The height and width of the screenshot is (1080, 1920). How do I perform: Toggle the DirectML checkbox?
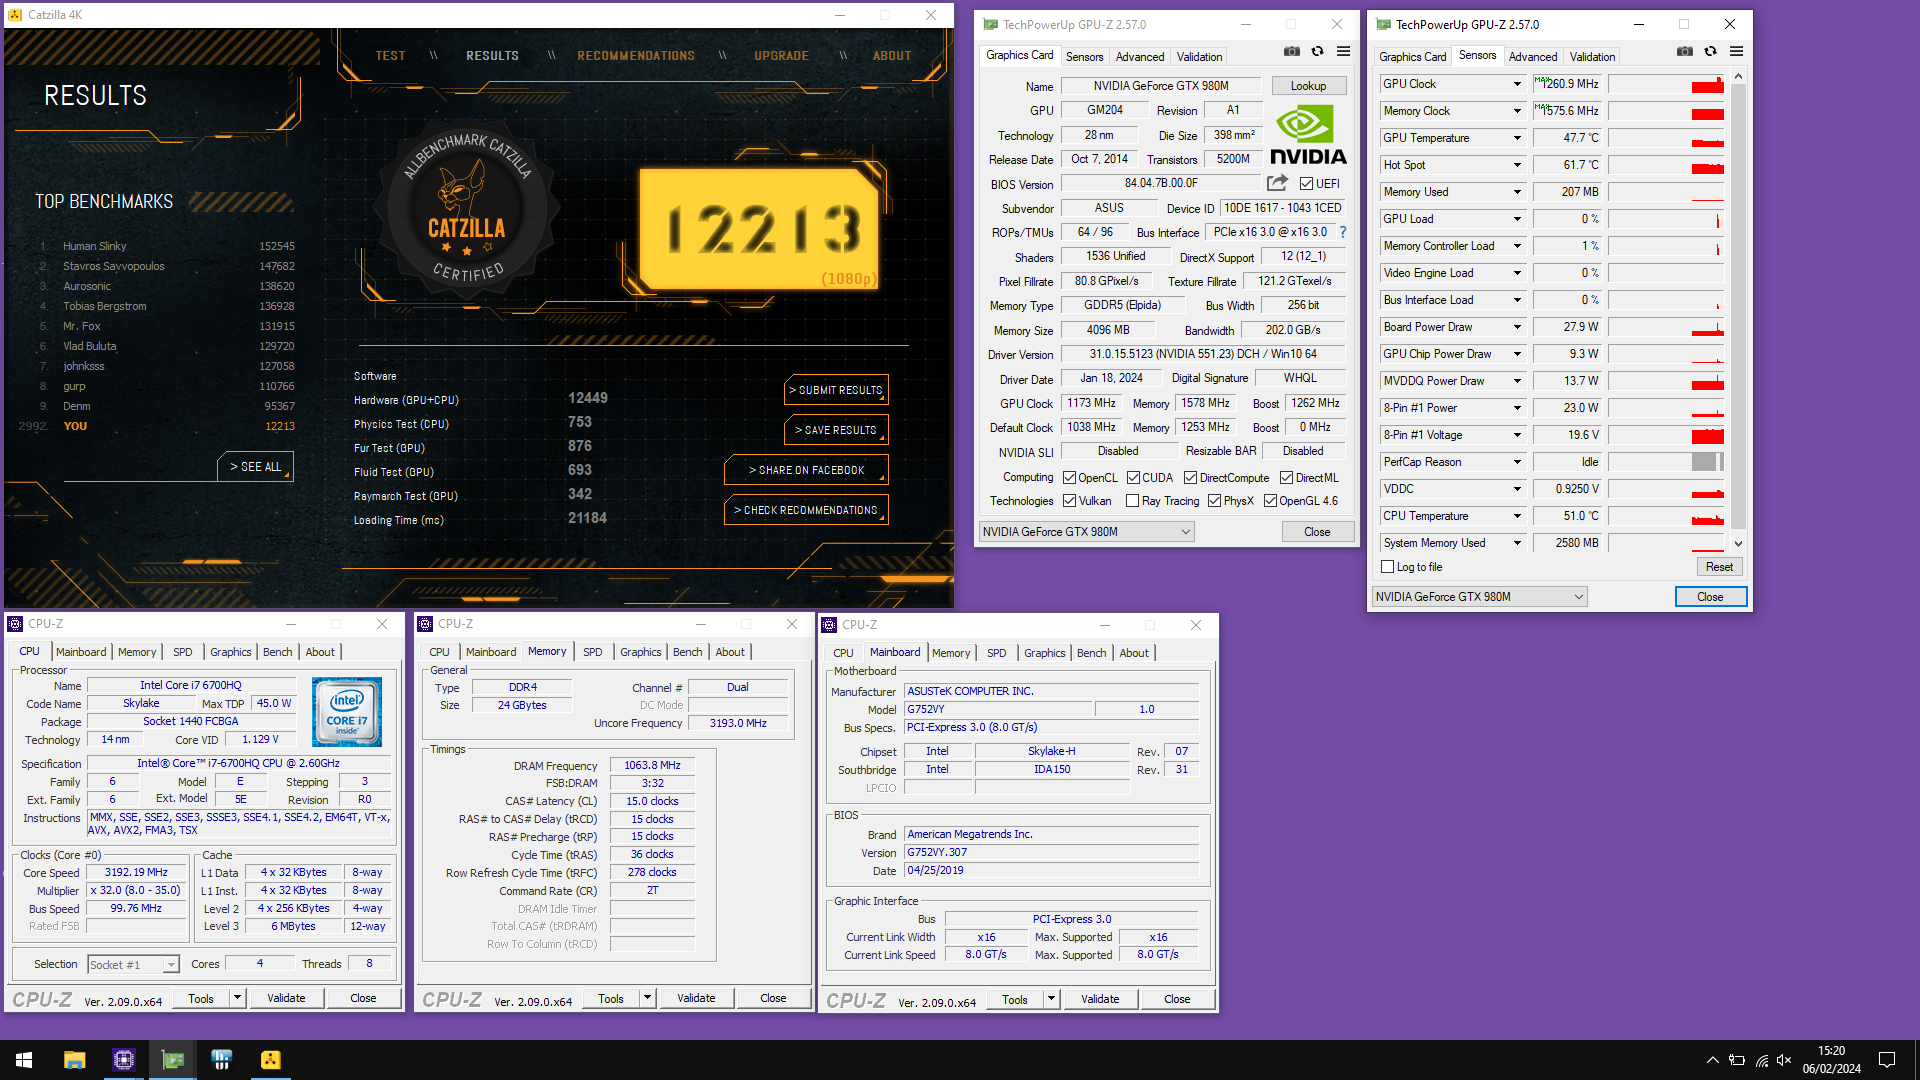1286,478
